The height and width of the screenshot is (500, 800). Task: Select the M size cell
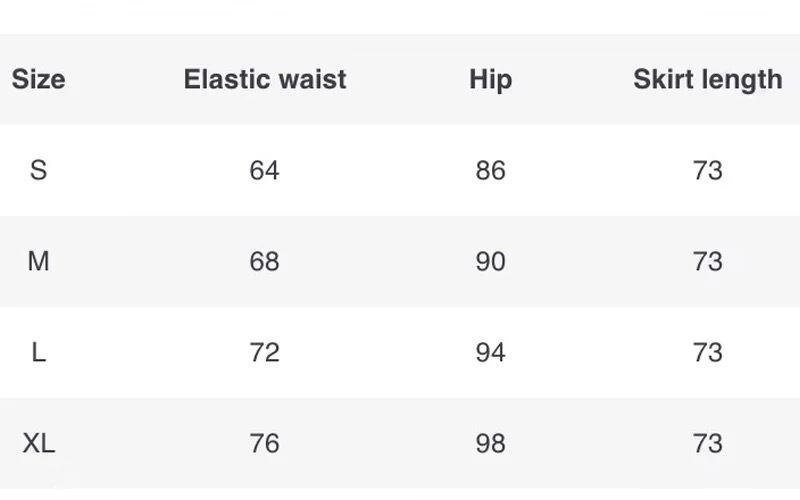point(38,261)
